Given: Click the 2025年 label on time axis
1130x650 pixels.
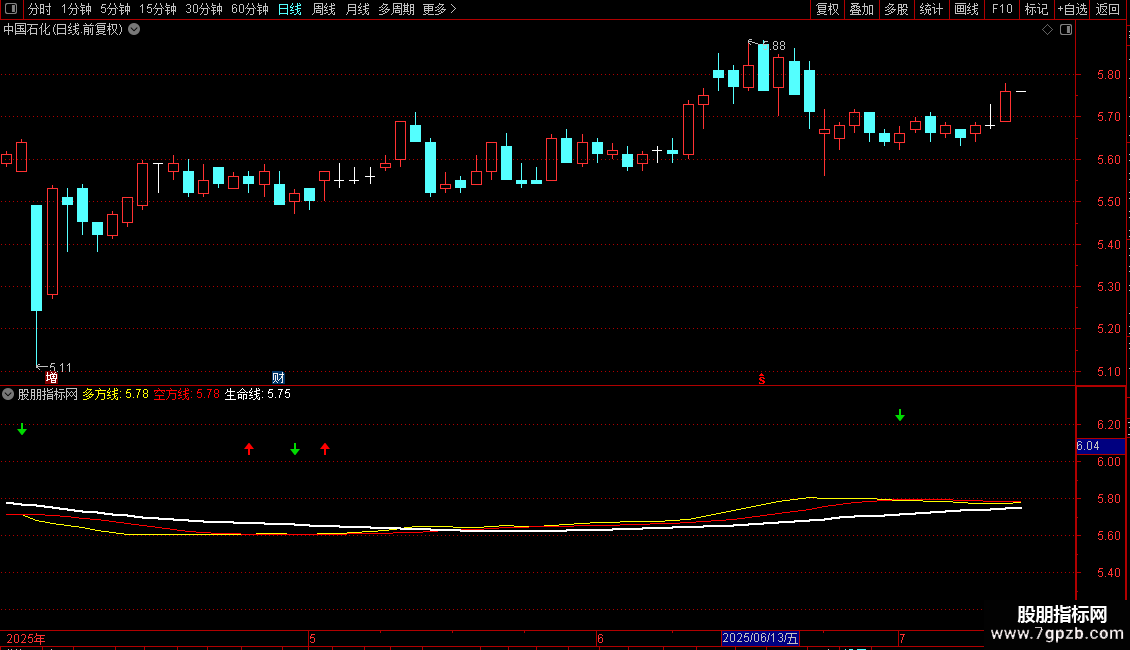Looking at the screenshot, I should coord(26,638).
